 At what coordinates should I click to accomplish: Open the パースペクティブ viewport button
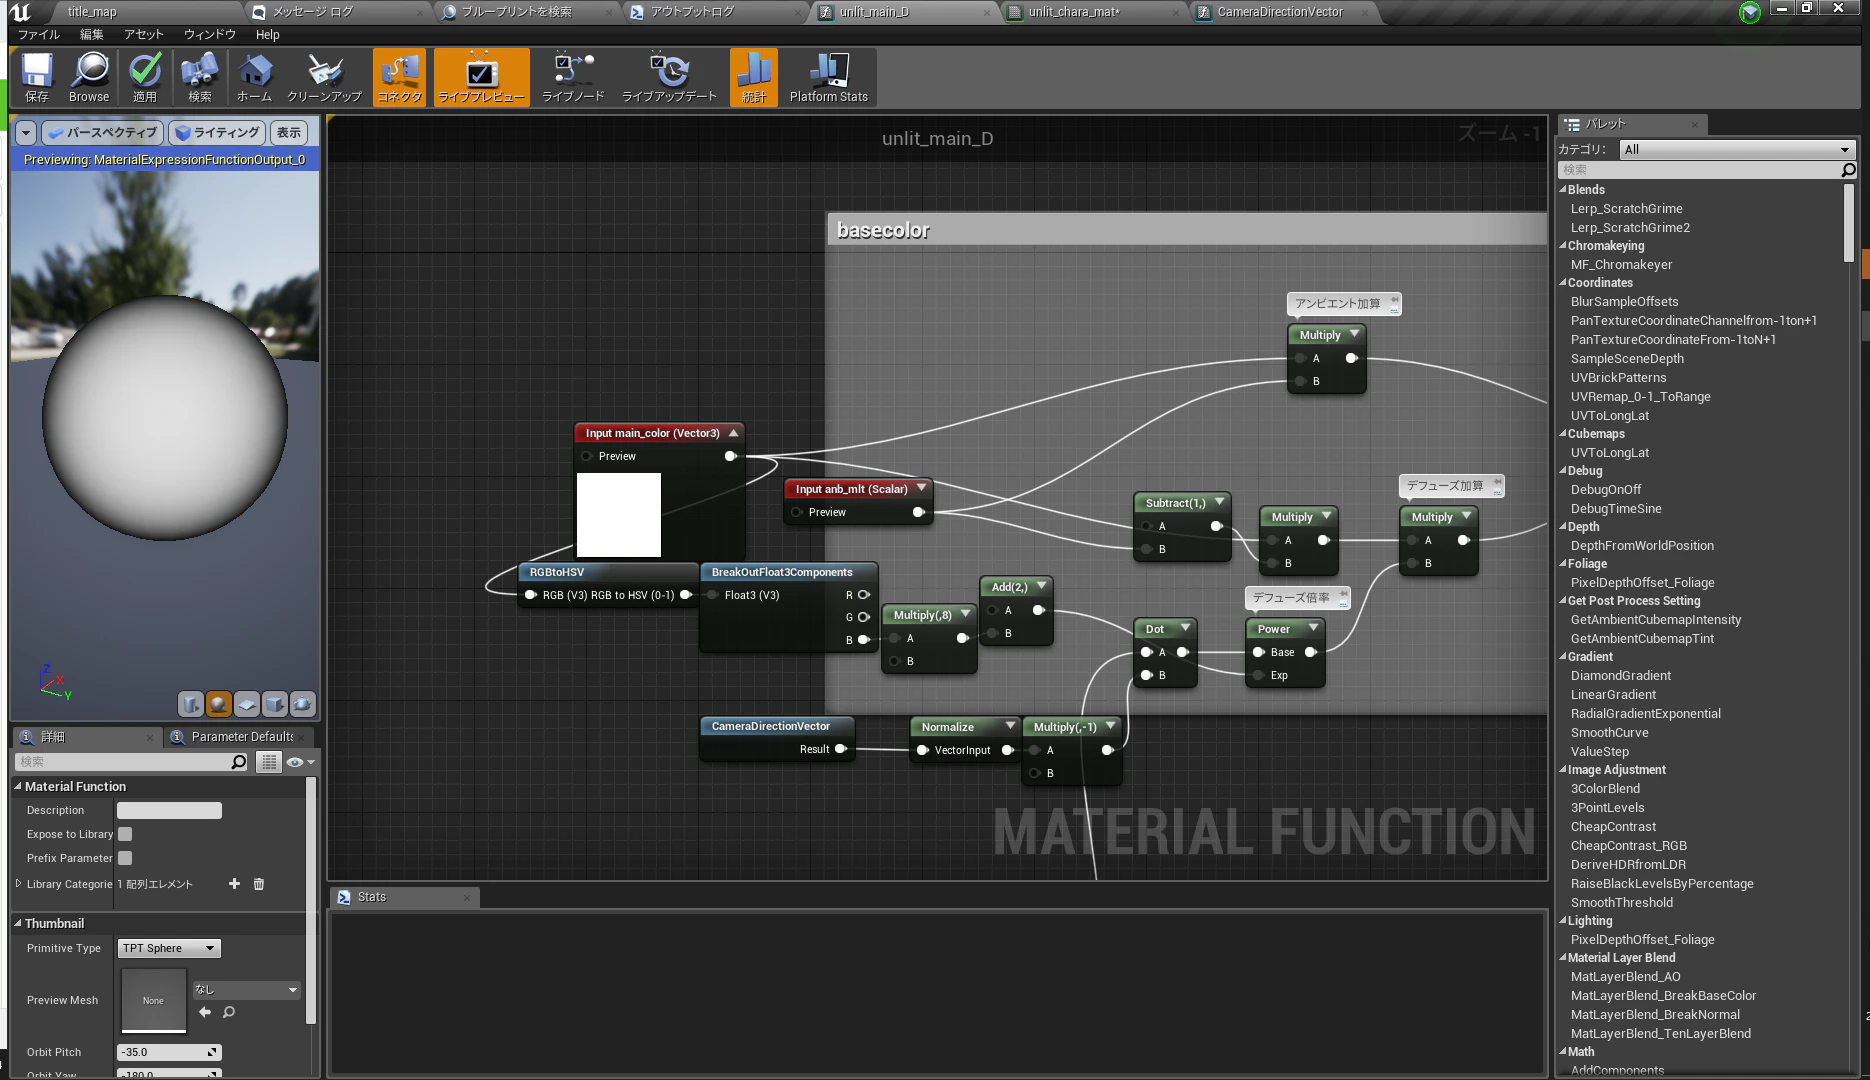102,132
